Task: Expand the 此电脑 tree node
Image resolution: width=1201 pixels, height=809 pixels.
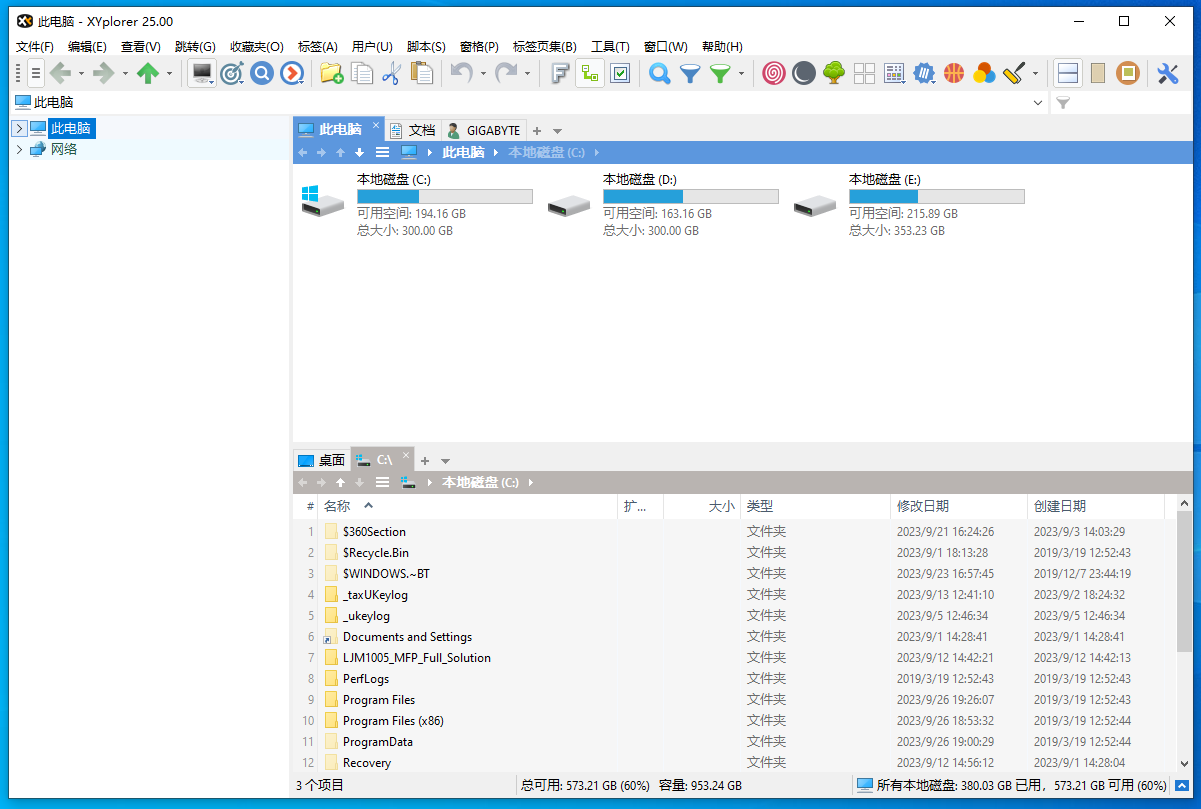Action: point(19,128)
